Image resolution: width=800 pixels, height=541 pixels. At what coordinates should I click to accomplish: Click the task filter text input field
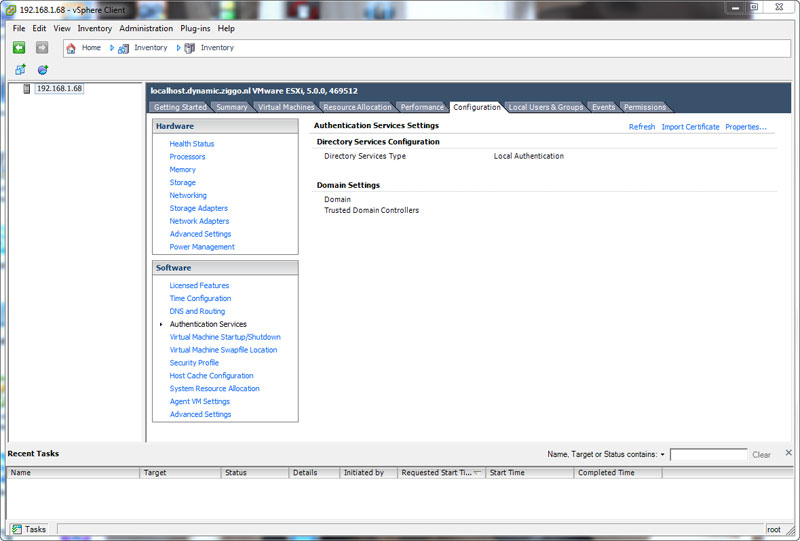click(708, 454)
